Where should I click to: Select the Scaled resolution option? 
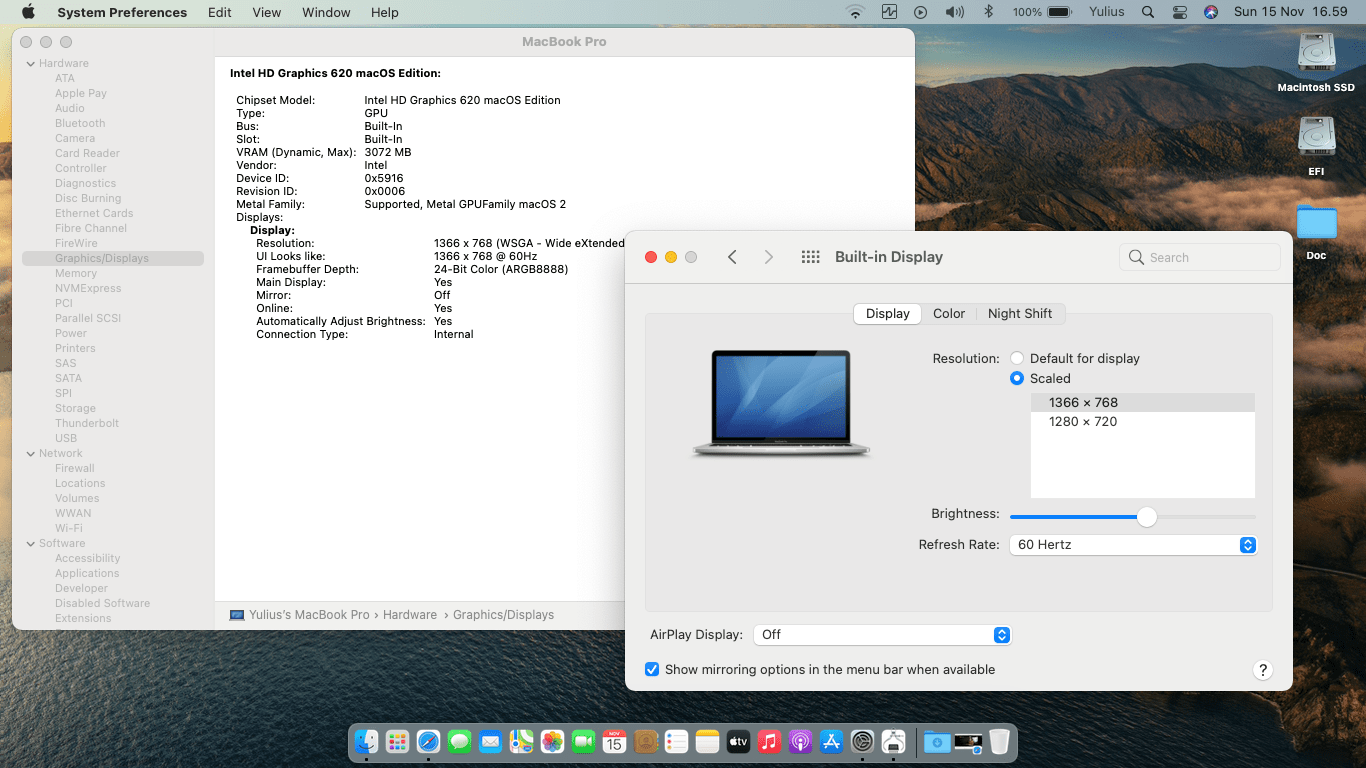(x=1017, y=378)
